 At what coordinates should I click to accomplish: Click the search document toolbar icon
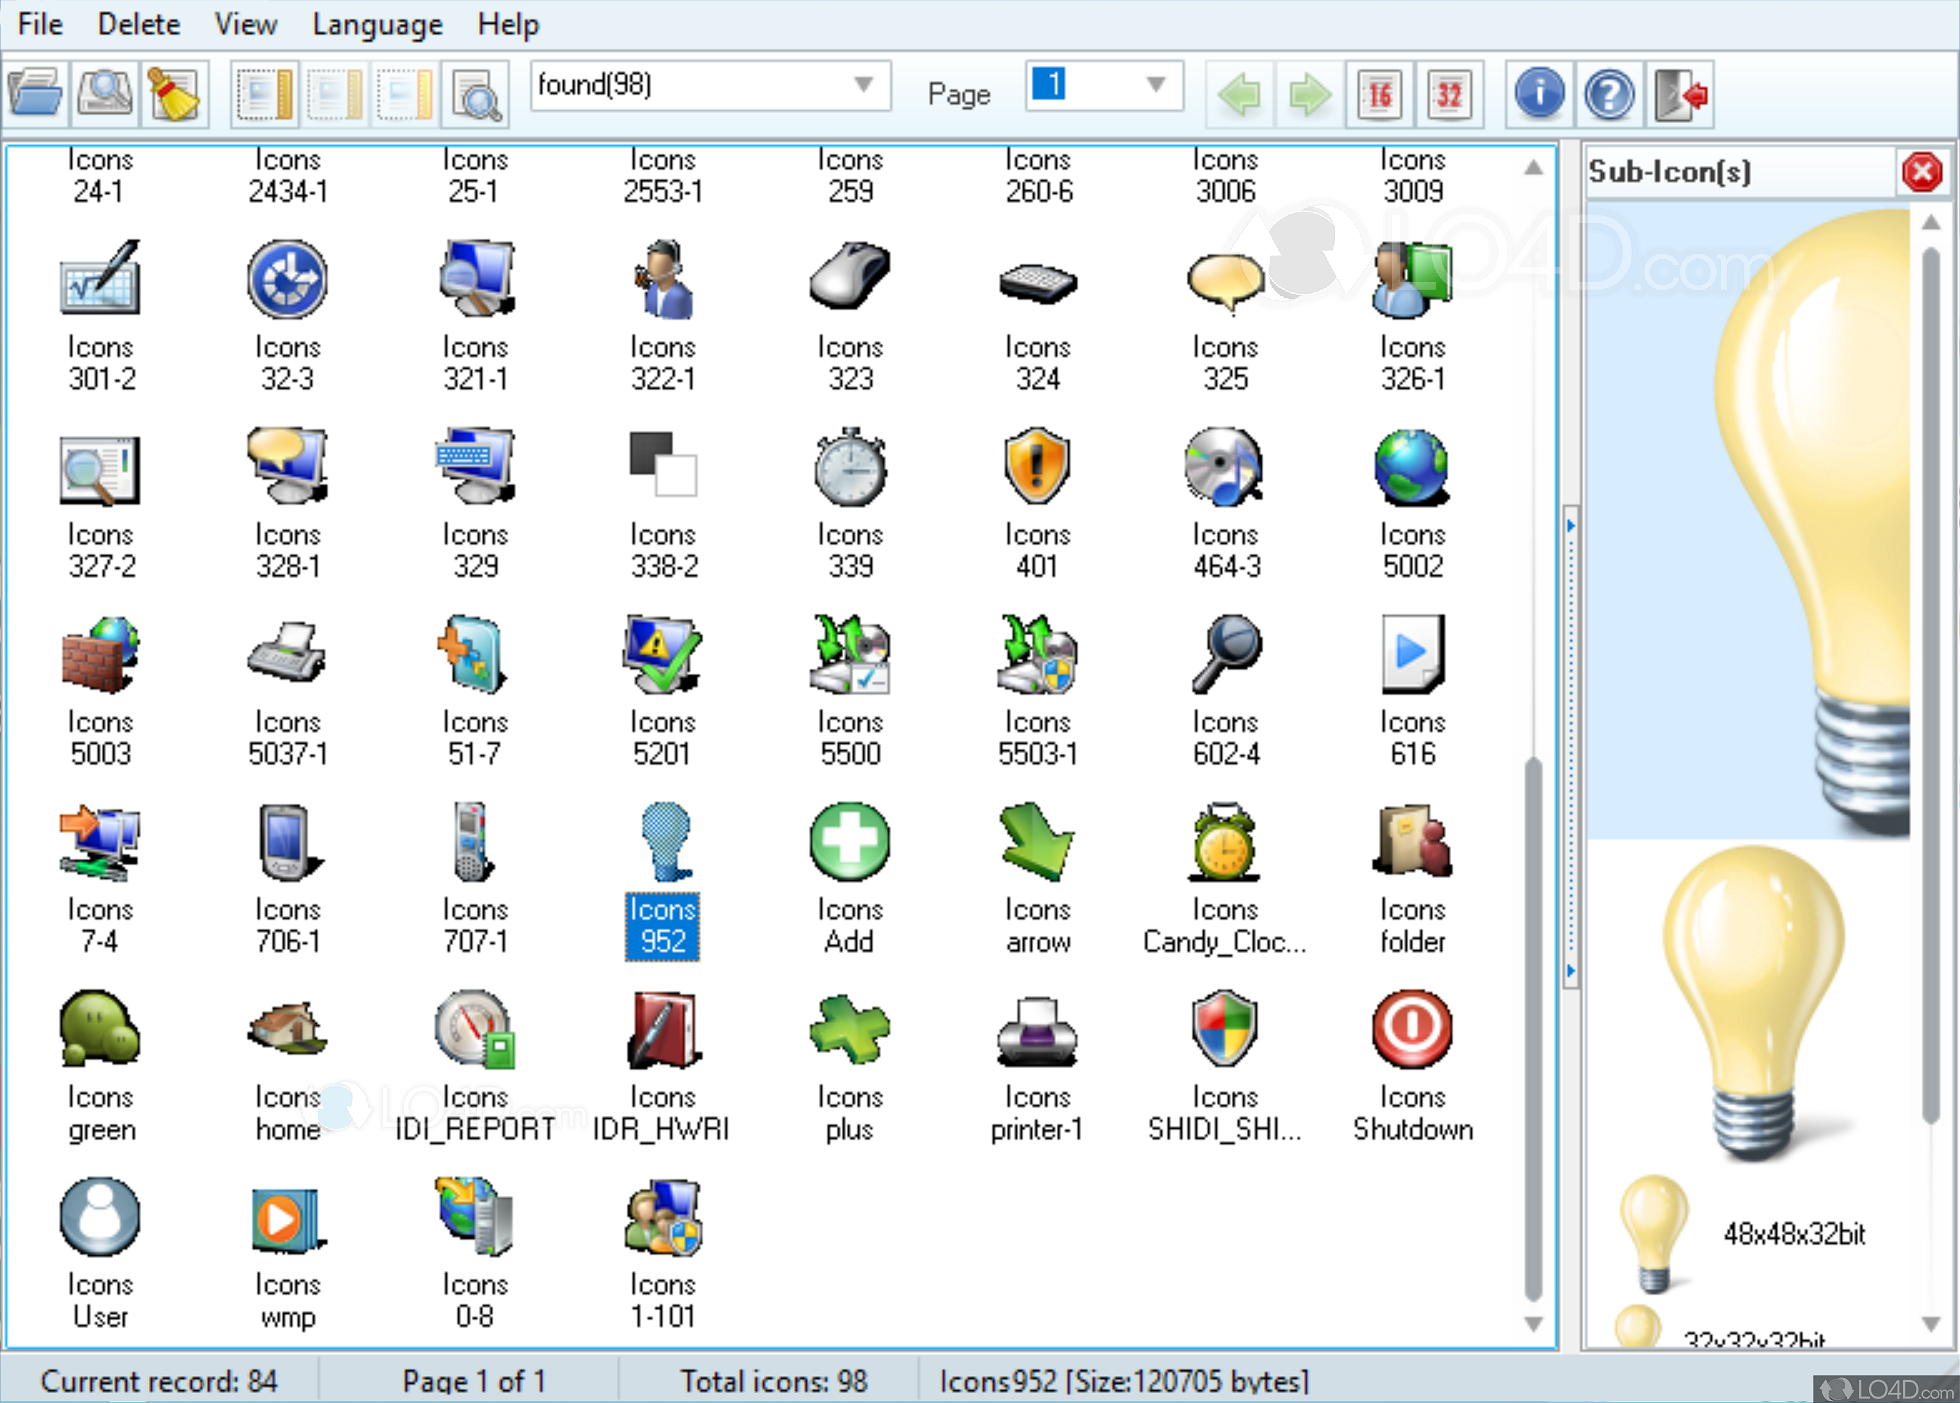[476, 94]
